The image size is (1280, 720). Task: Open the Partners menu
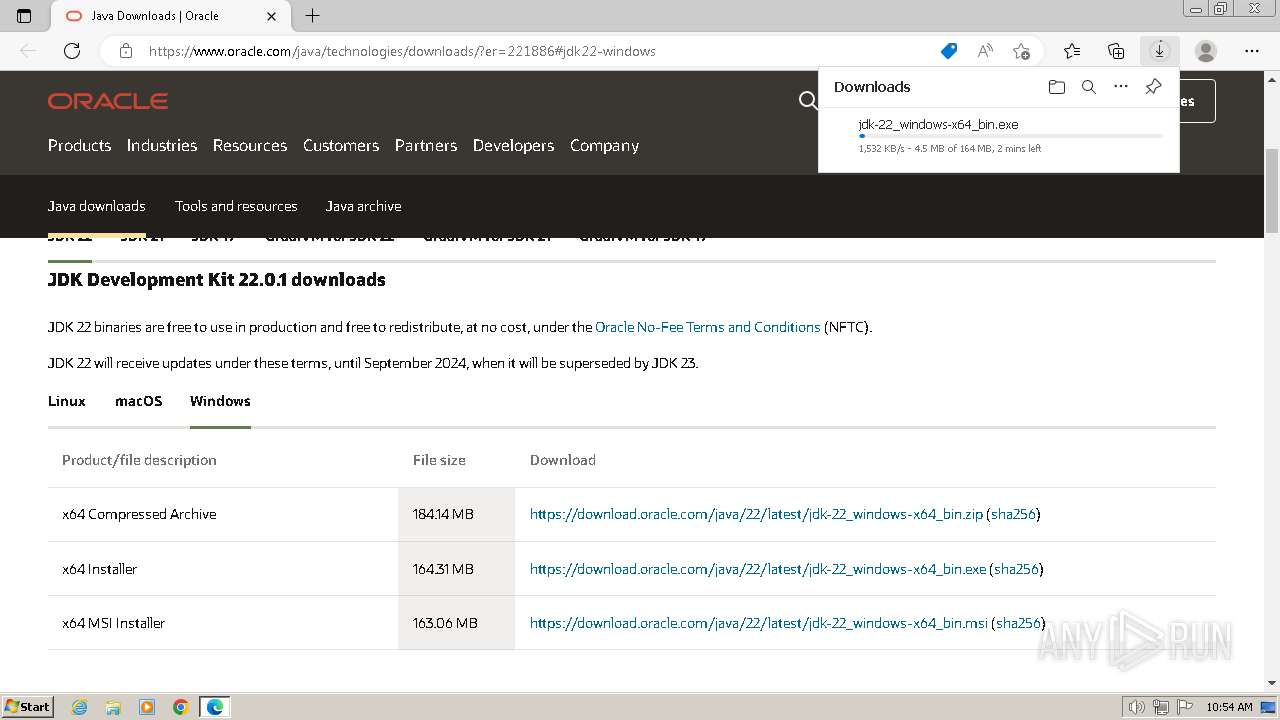(x=426, y=145)
